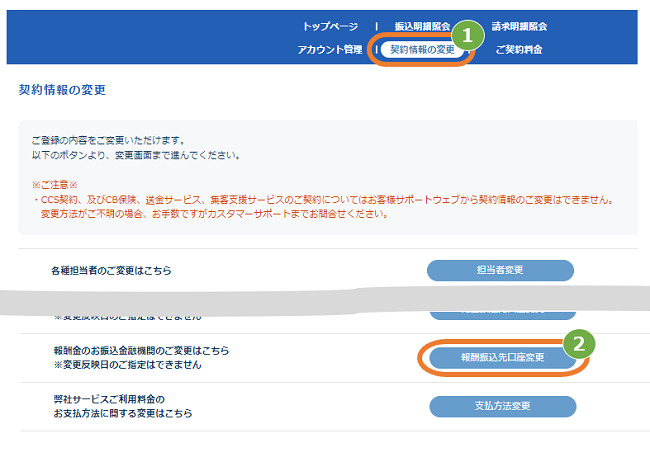Open ご契約料金 menu item
This screenshot has height=457, width=650.
[519, 49]
